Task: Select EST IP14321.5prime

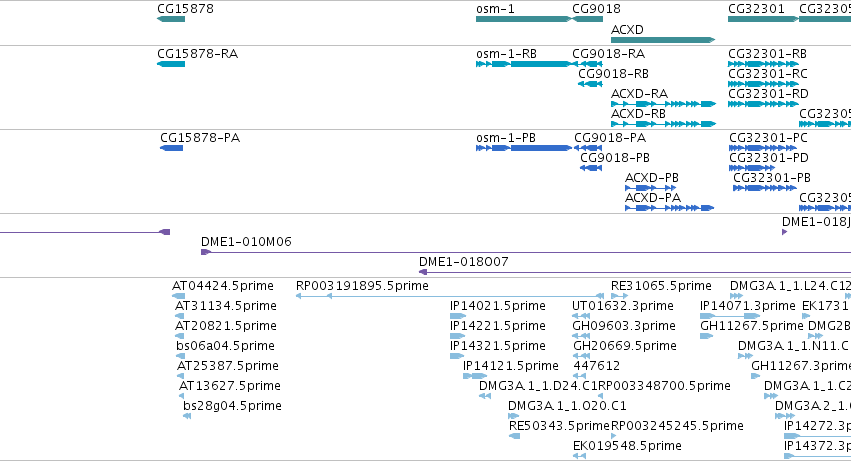Action: coord(457,356)
